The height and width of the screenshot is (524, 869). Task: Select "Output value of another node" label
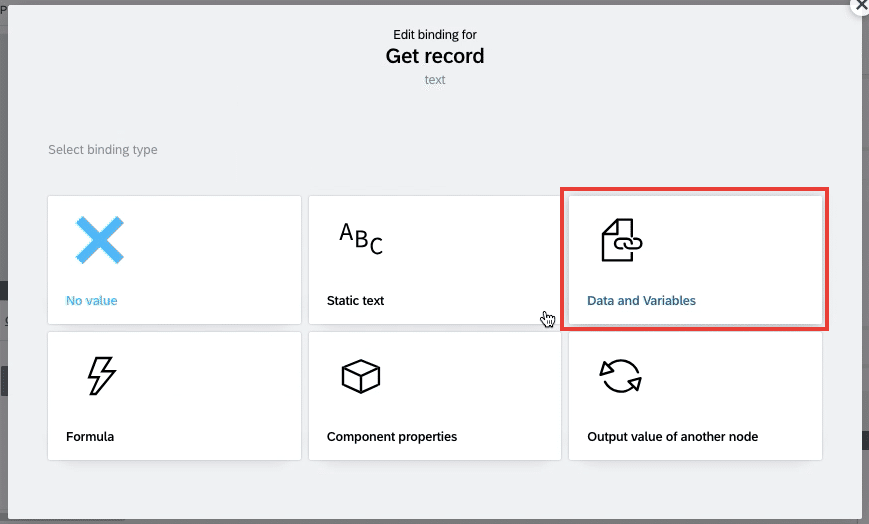[x=672, y=436]
